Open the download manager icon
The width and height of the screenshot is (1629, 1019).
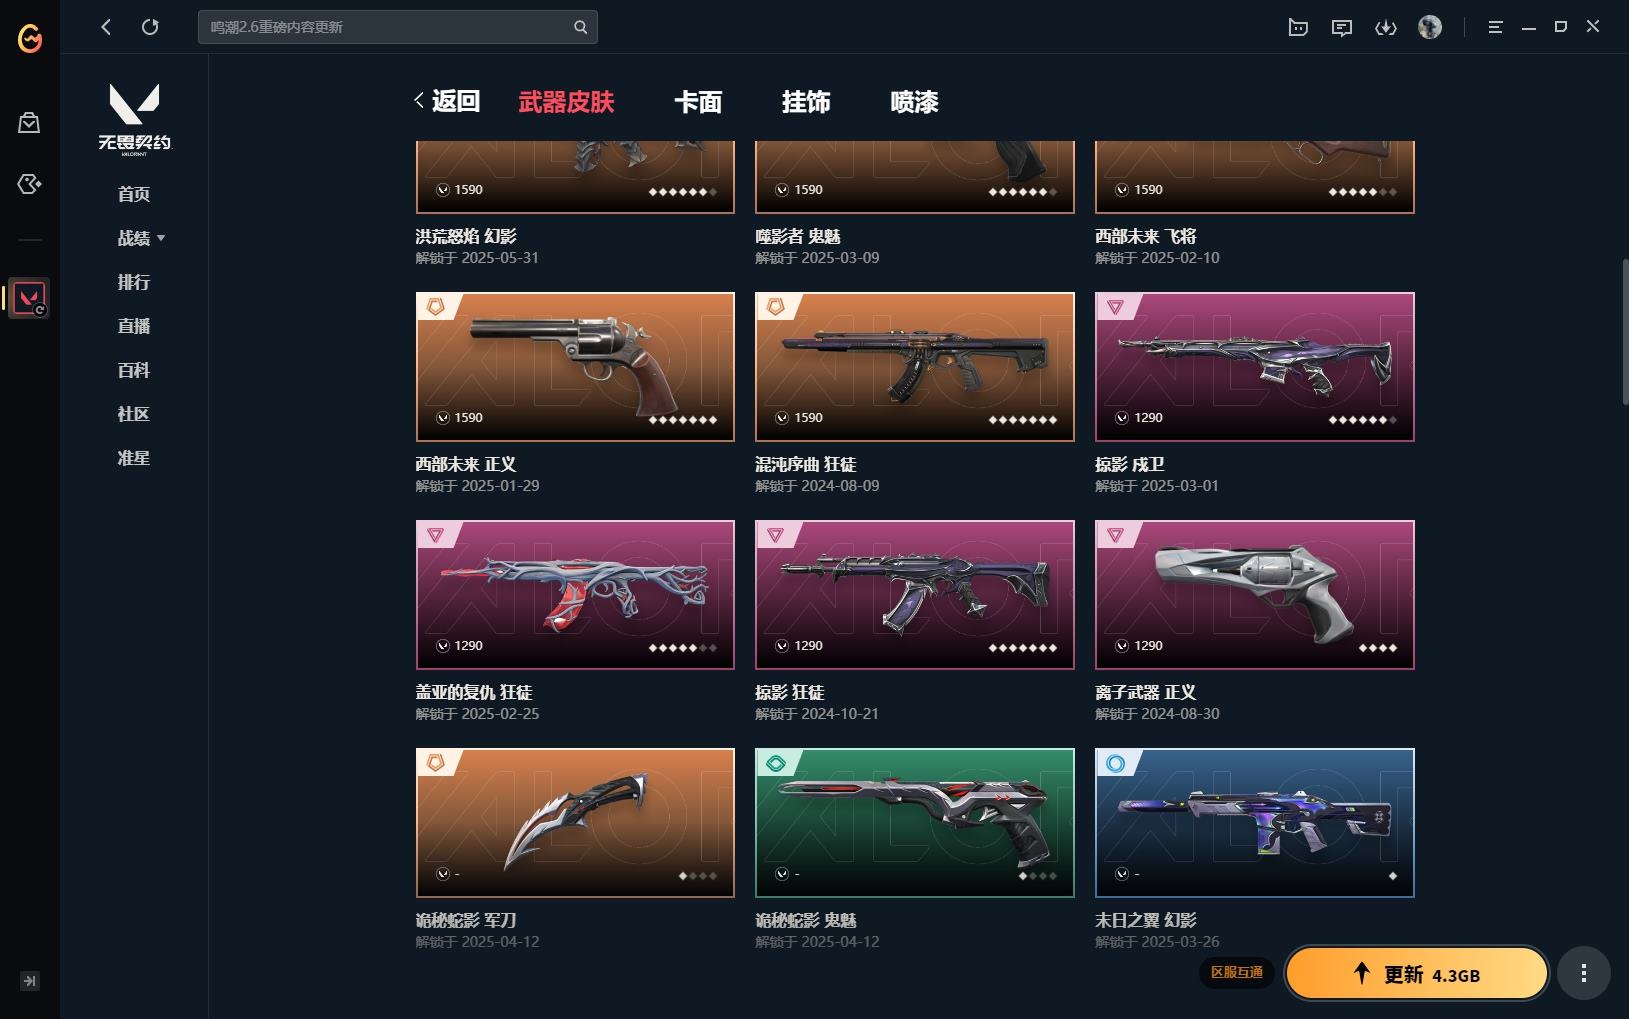pos(1386,27)
